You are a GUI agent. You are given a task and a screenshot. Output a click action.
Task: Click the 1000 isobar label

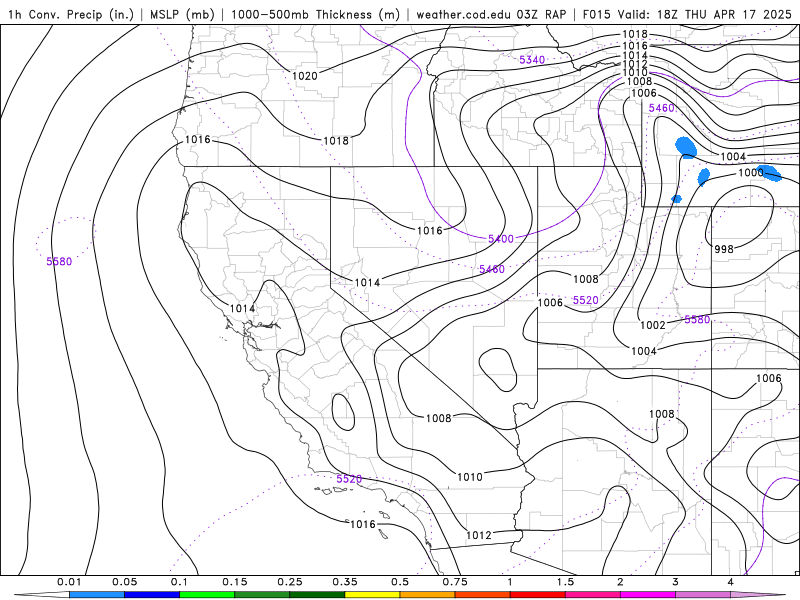751,172
